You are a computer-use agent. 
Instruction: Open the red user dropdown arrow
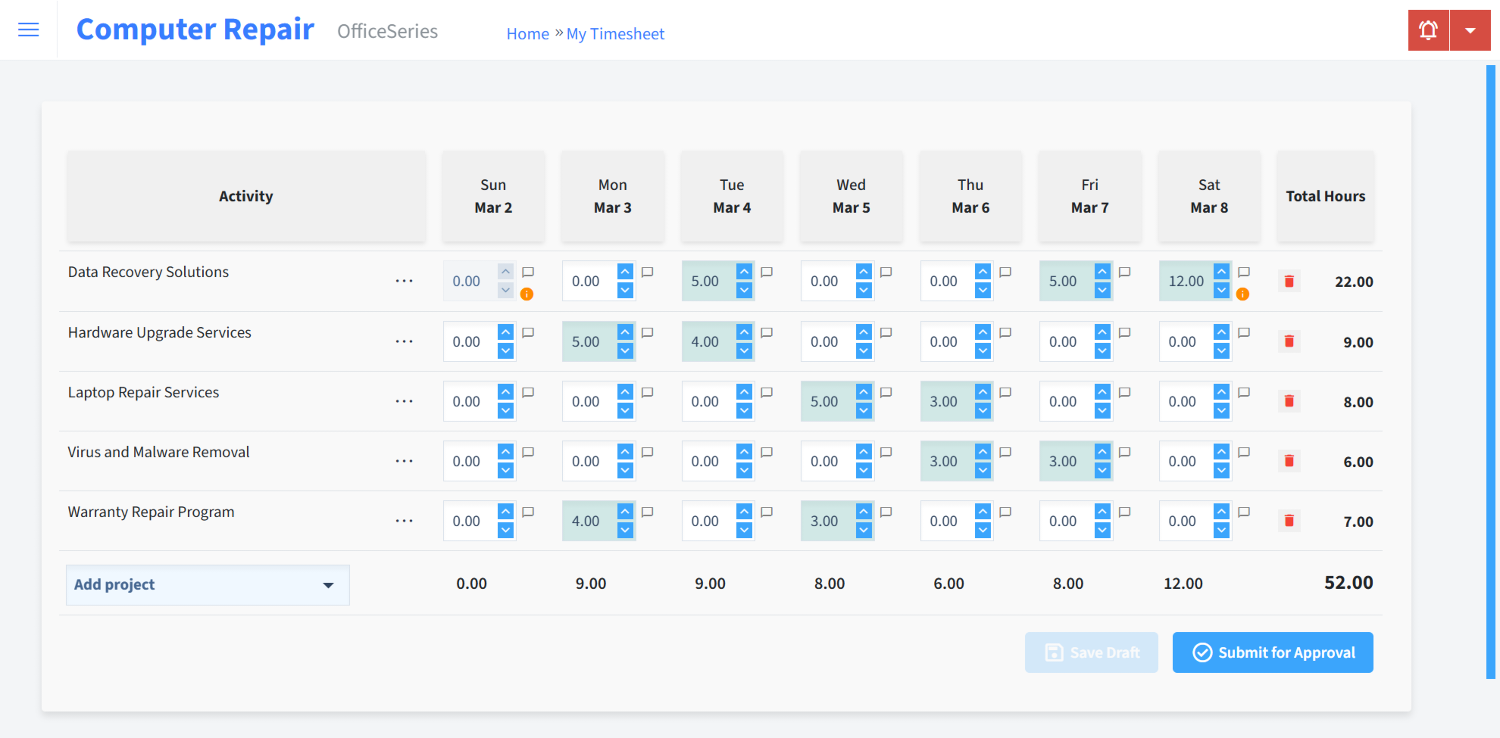coord(1470,30)
